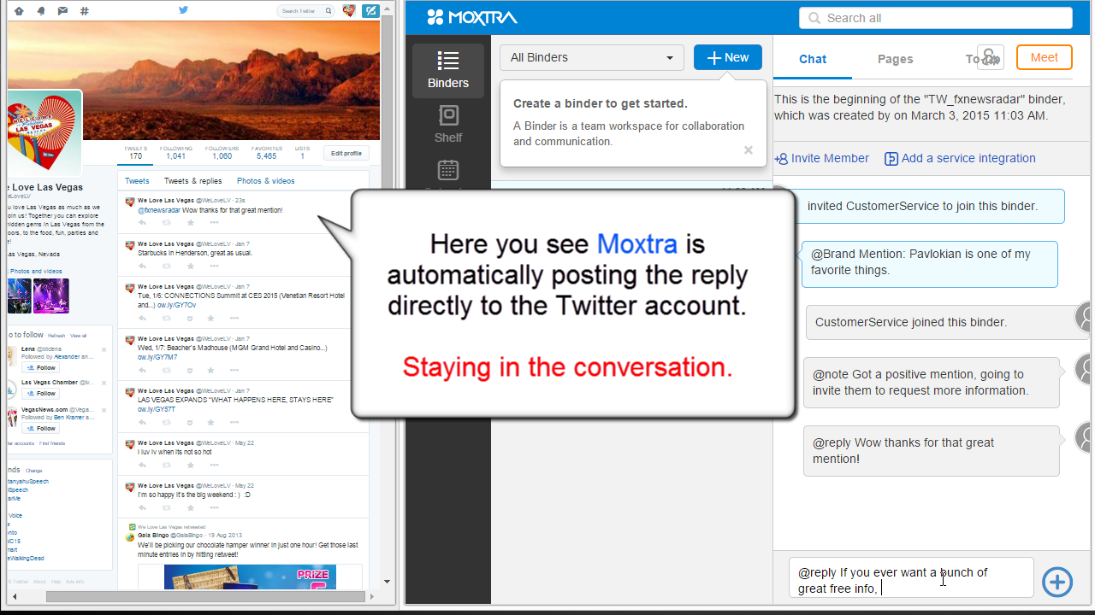Close the Create a binder tooltip
The width and height of the screenshot is (1095, 615).
[x=748, y=150]
